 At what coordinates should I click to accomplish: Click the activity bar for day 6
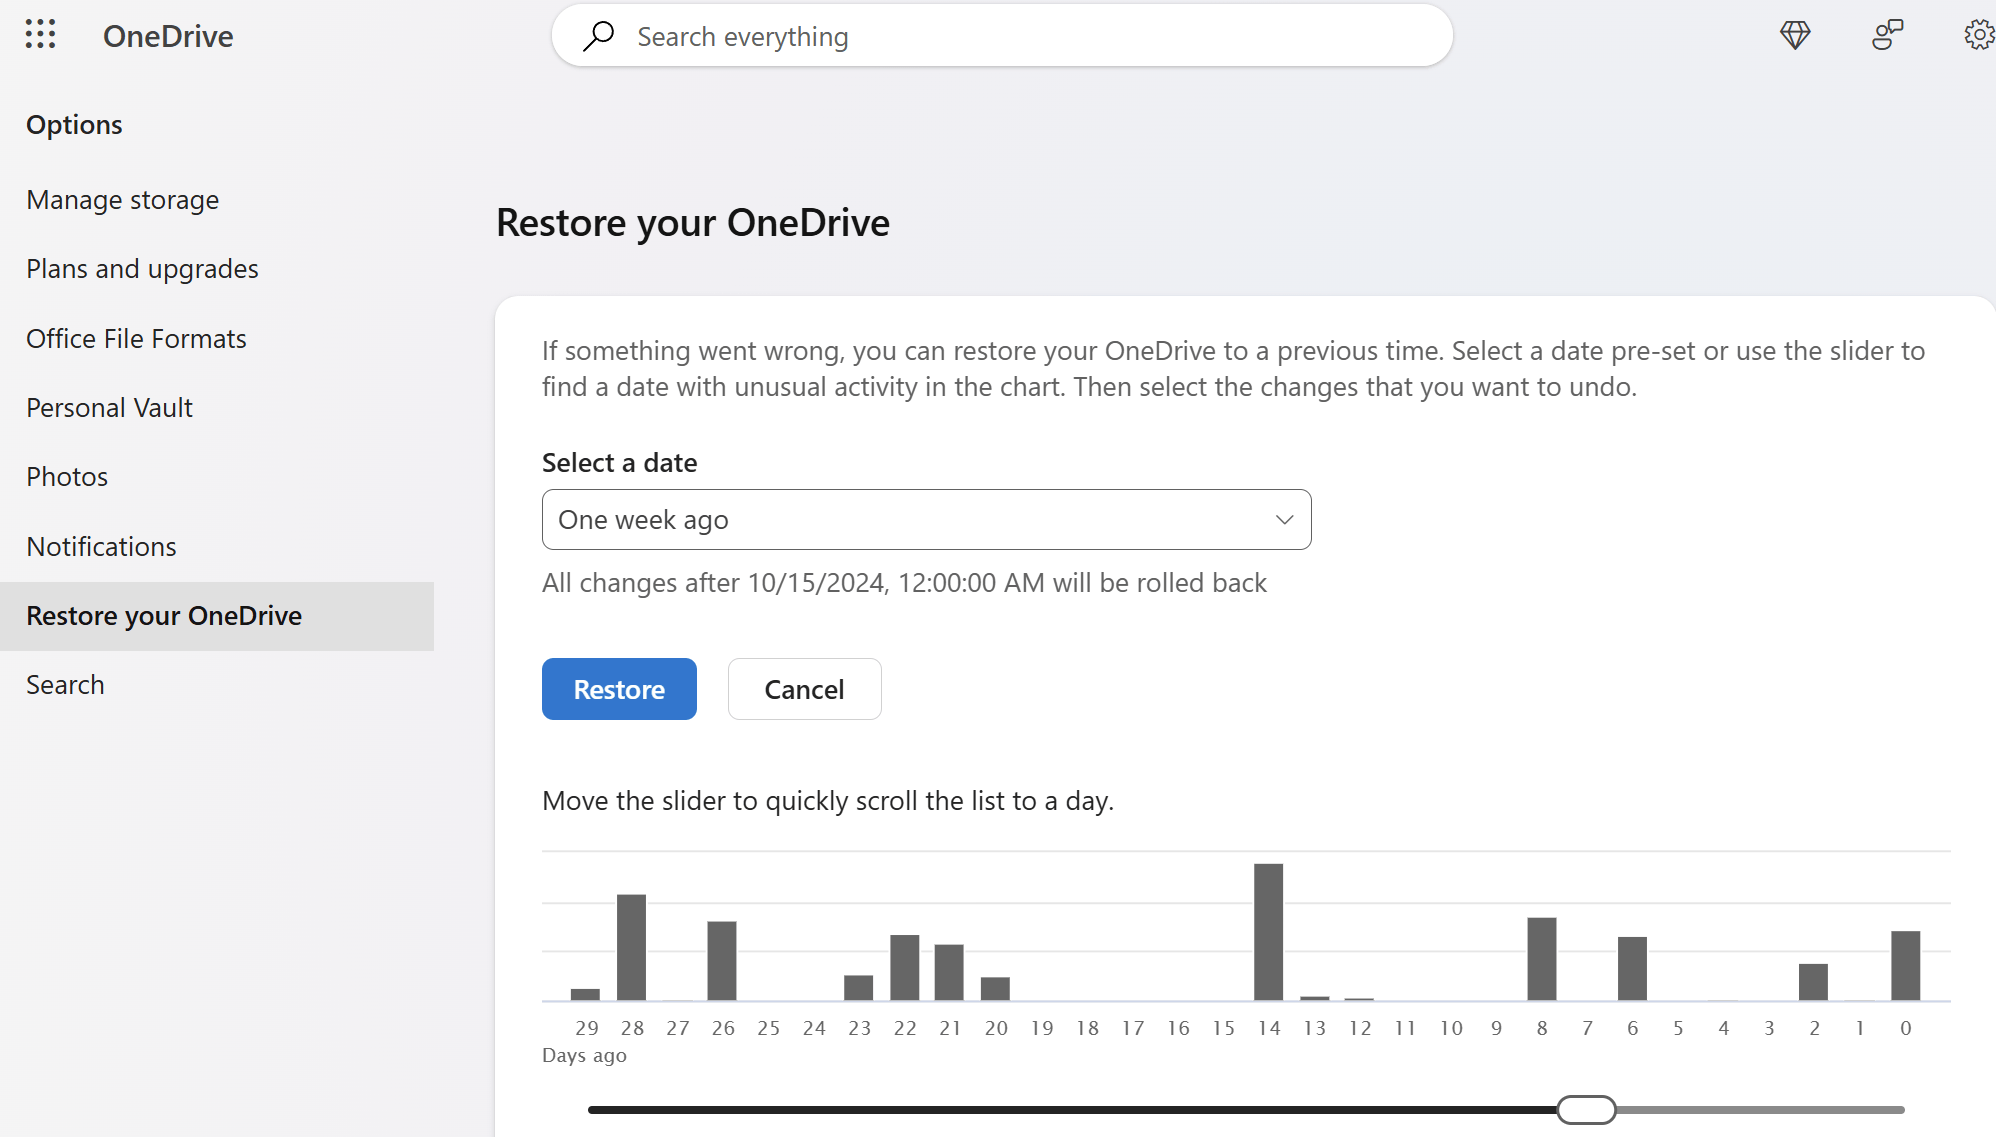pos(1632,969)
